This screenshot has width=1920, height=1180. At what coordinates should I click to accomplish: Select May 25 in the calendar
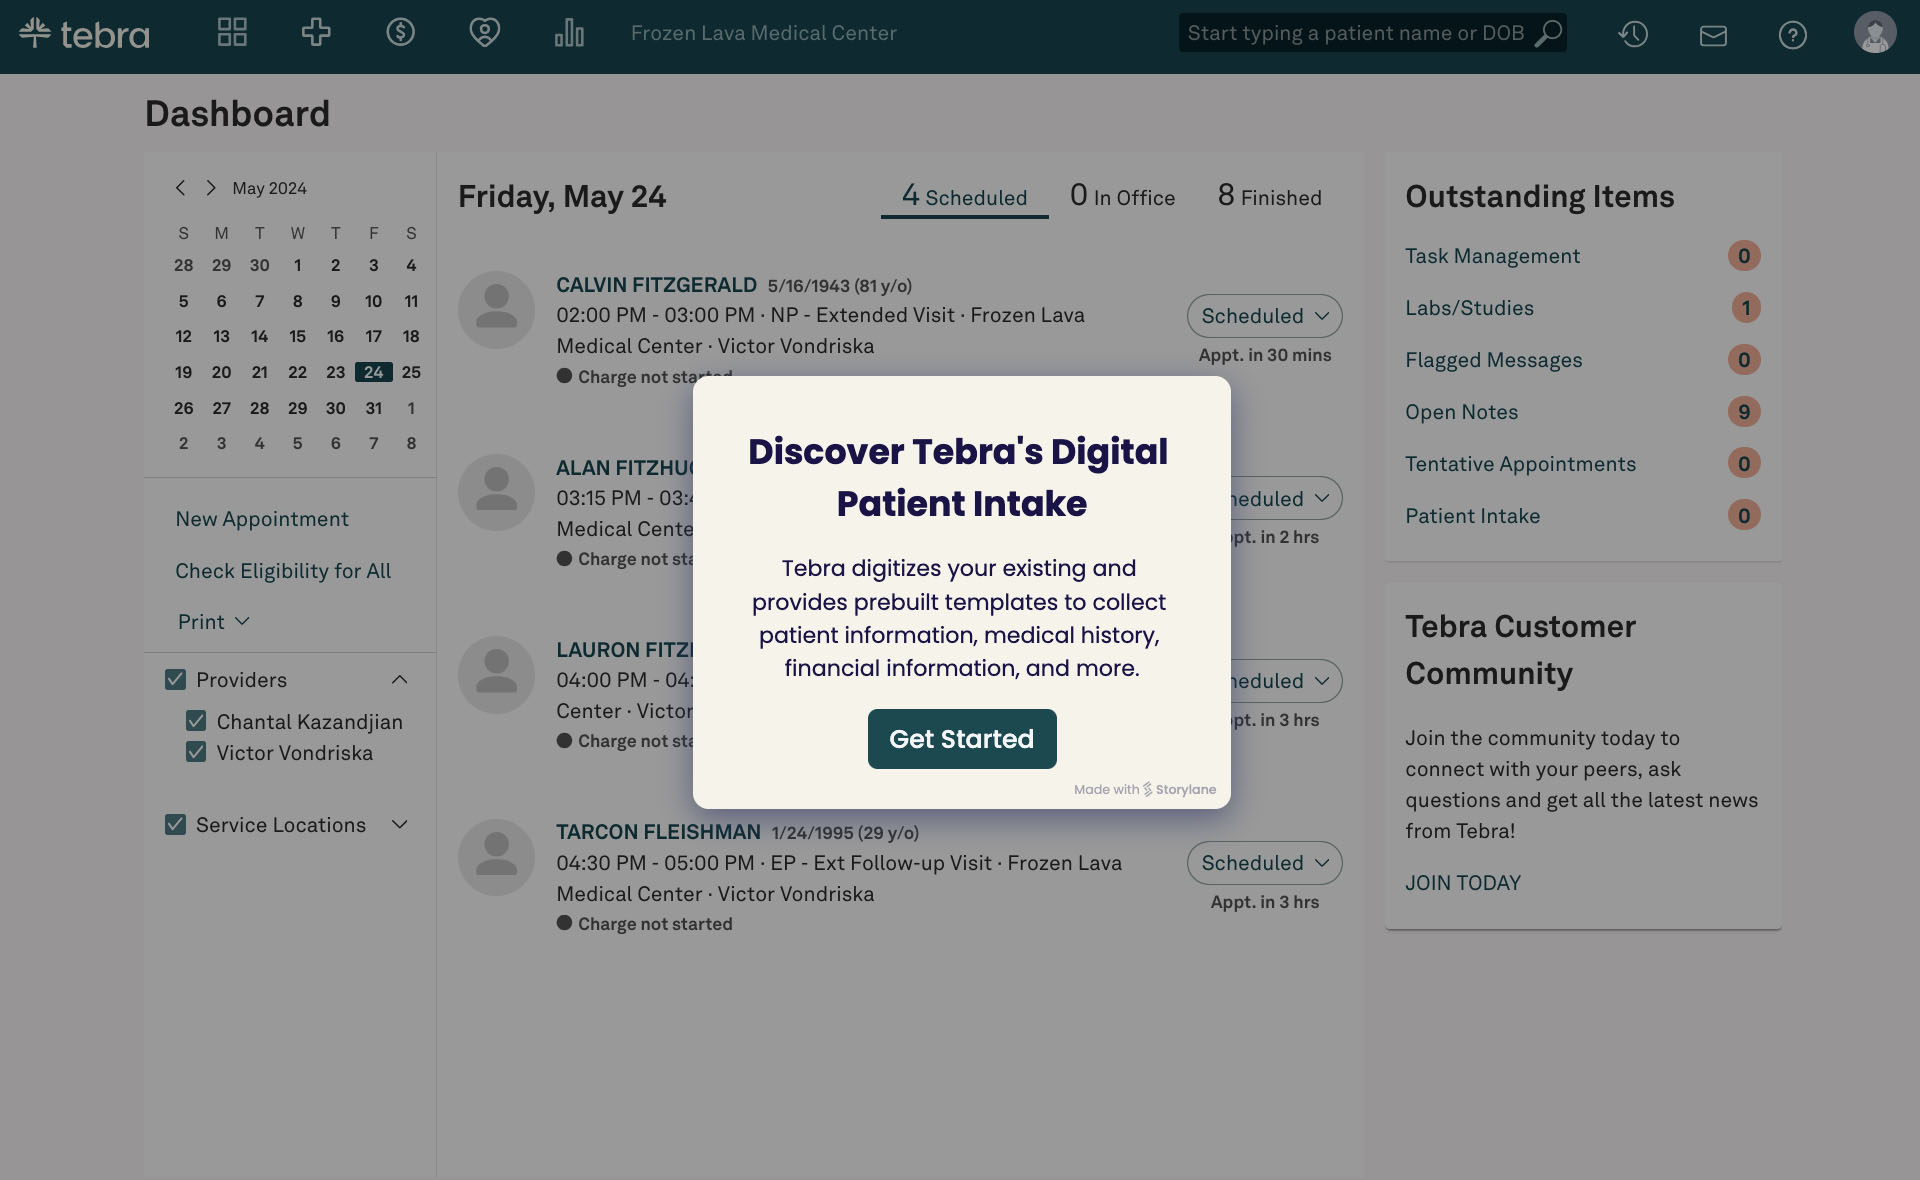click(411, 372)
